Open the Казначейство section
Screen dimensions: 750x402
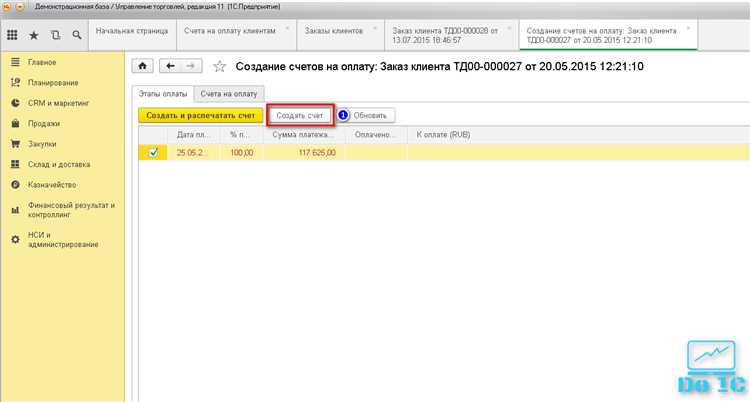pos(52,185)
